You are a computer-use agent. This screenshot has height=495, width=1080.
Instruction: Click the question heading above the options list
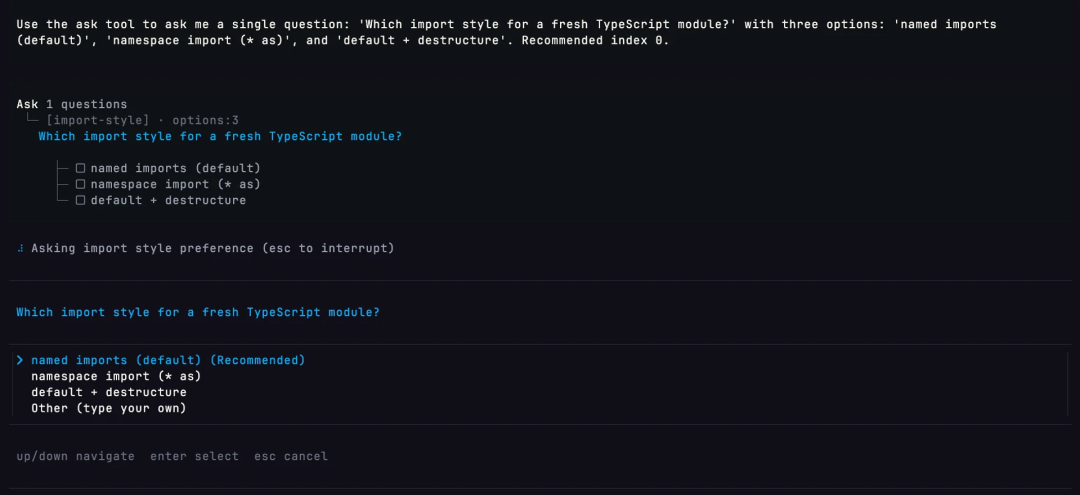(198, 313)
